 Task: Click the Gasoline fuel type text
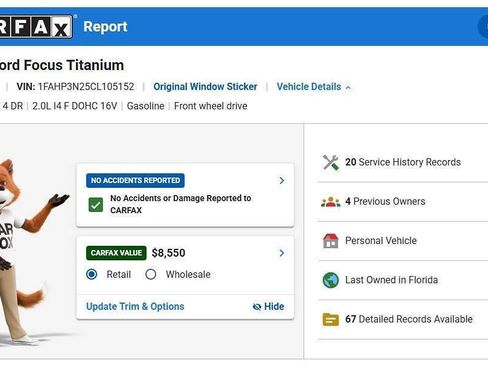(x=146, y=106)
